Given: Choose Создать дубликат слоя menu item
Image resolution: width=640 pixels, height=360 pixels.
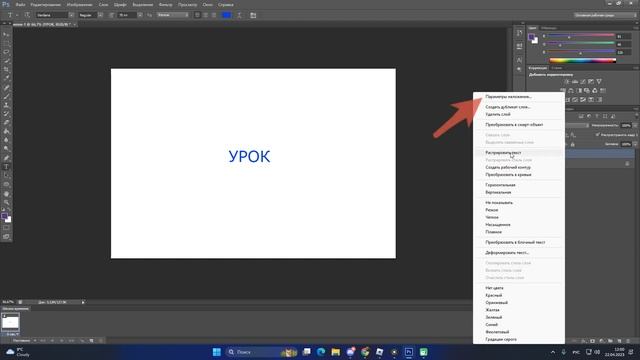Looking at the screenshot, I should [x=508, y=107].
